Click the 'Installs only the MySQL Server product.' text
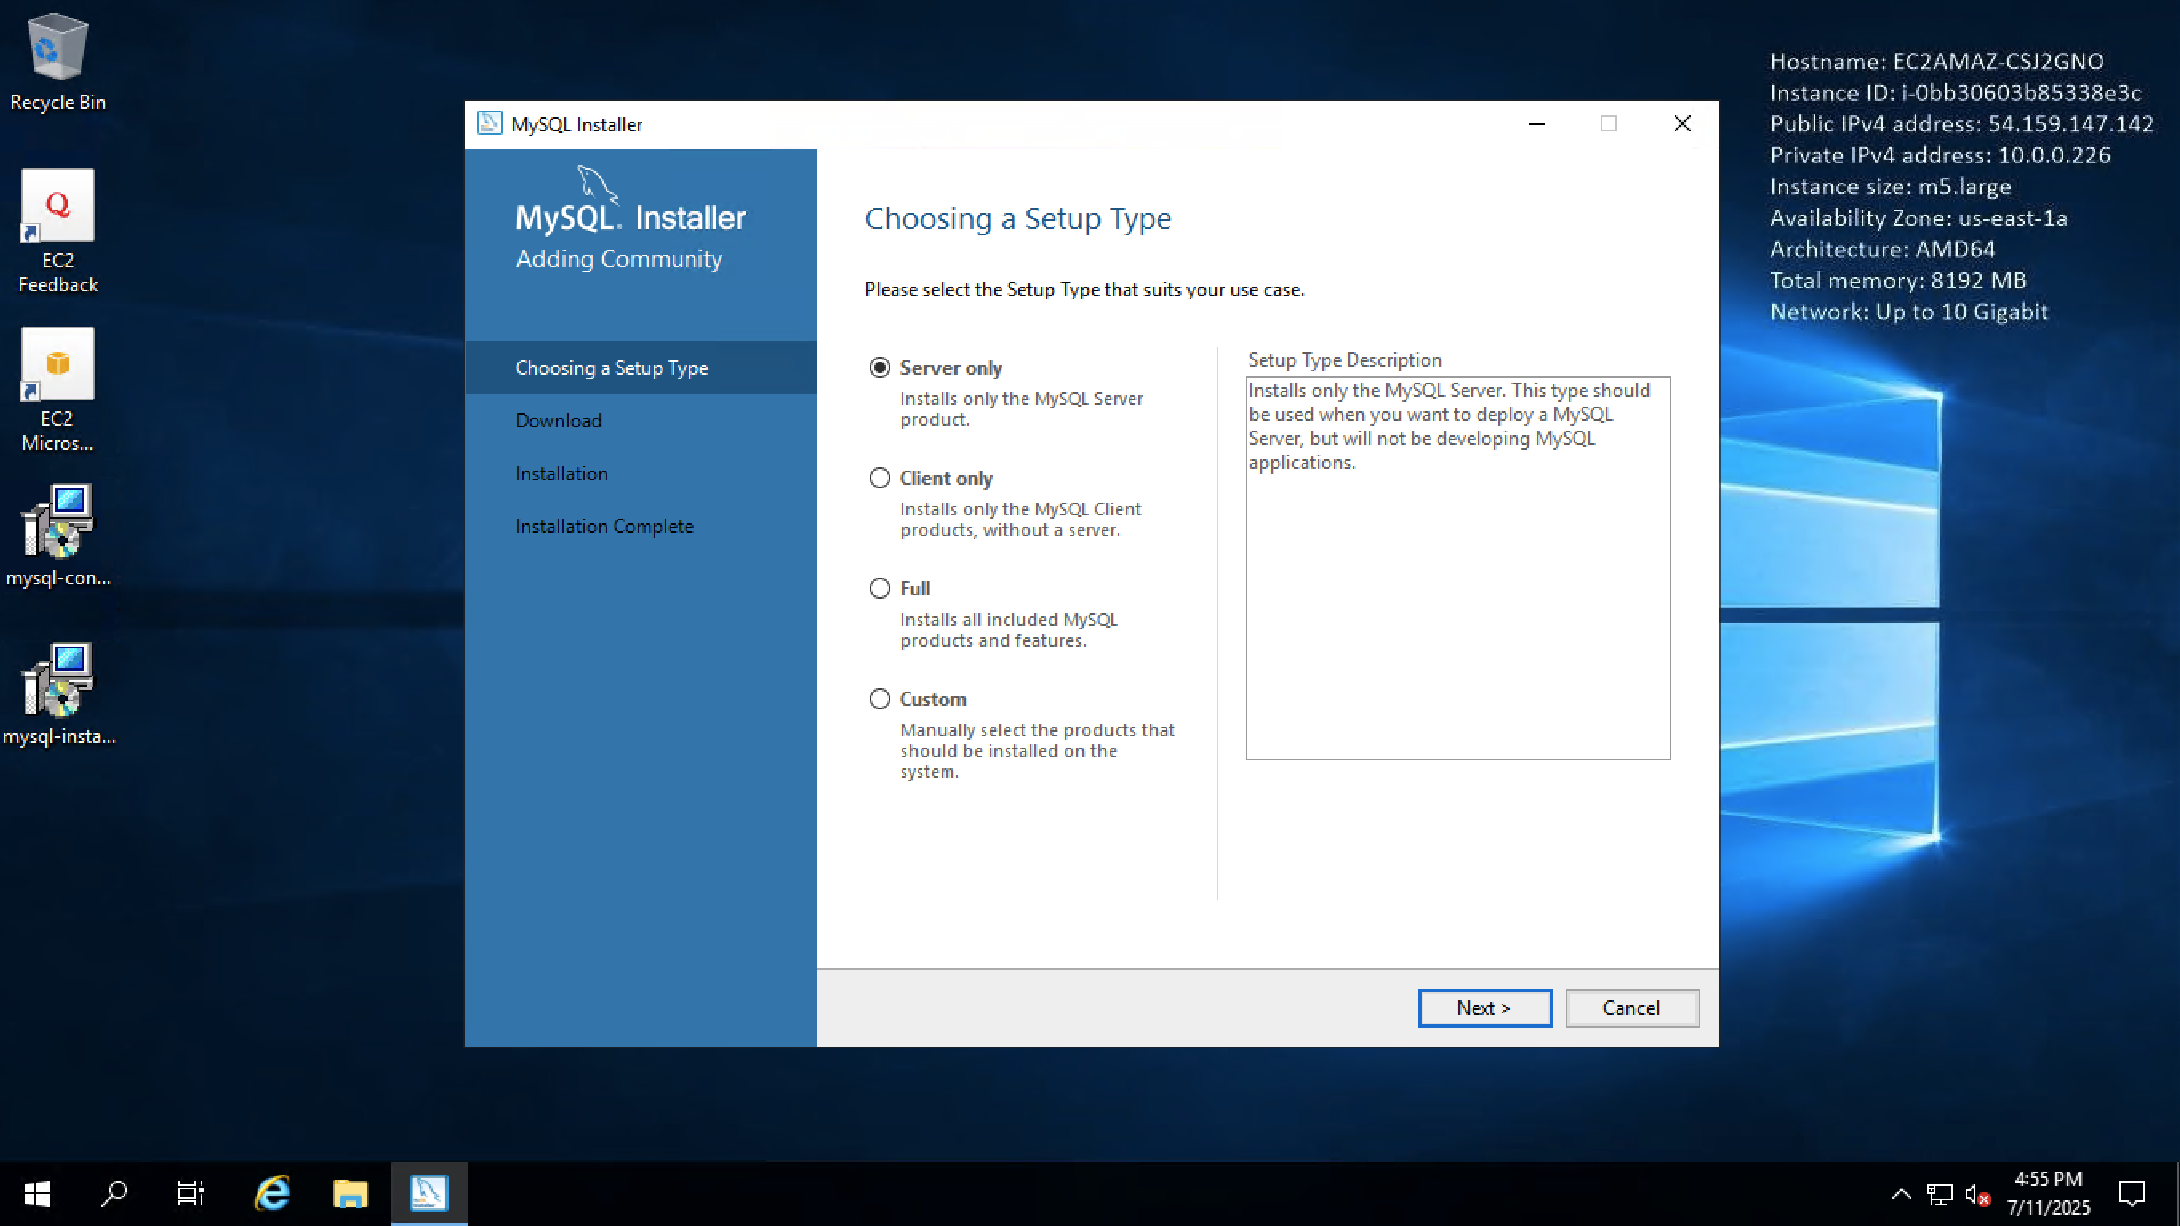The width and height of the screenshot is (2180, 1226). coord(1021,409)
